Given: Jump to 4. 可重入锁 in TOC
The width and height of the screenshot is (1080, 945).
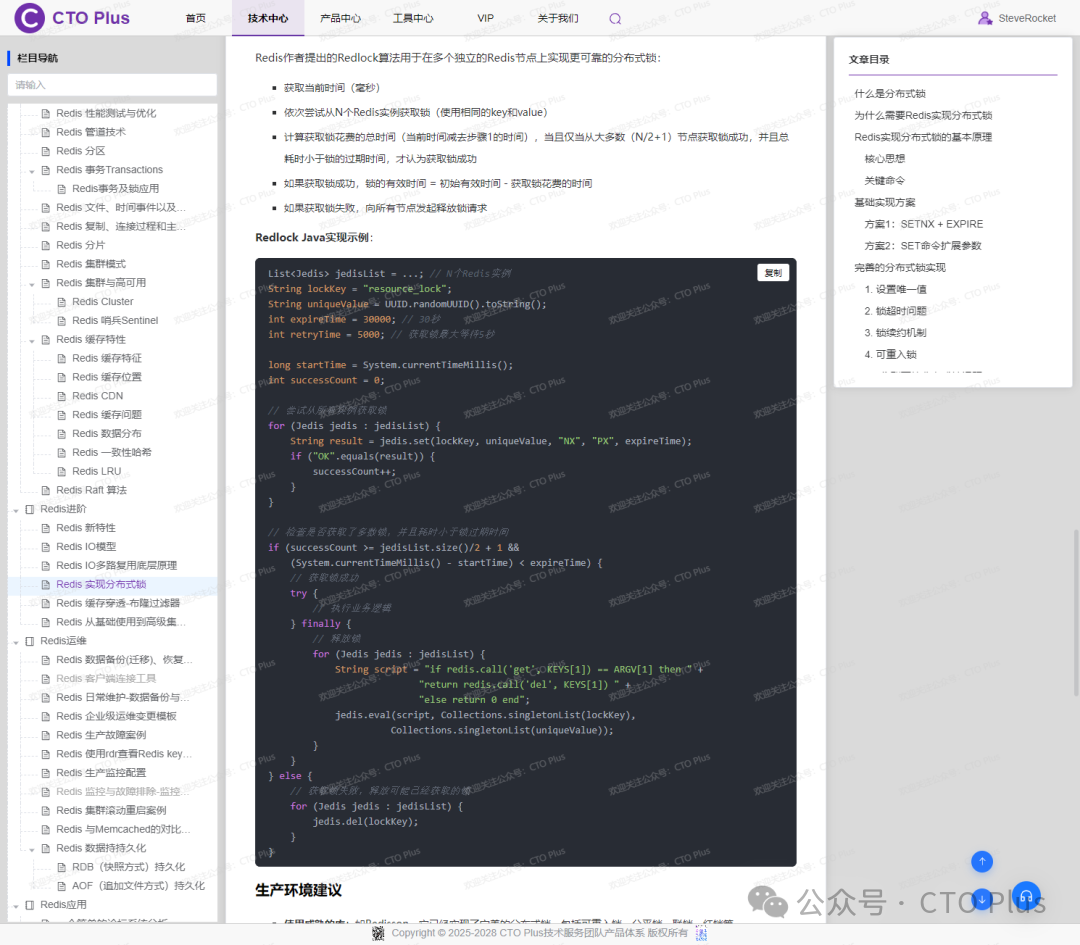Looking at the screenshot, I should (891, 354).
